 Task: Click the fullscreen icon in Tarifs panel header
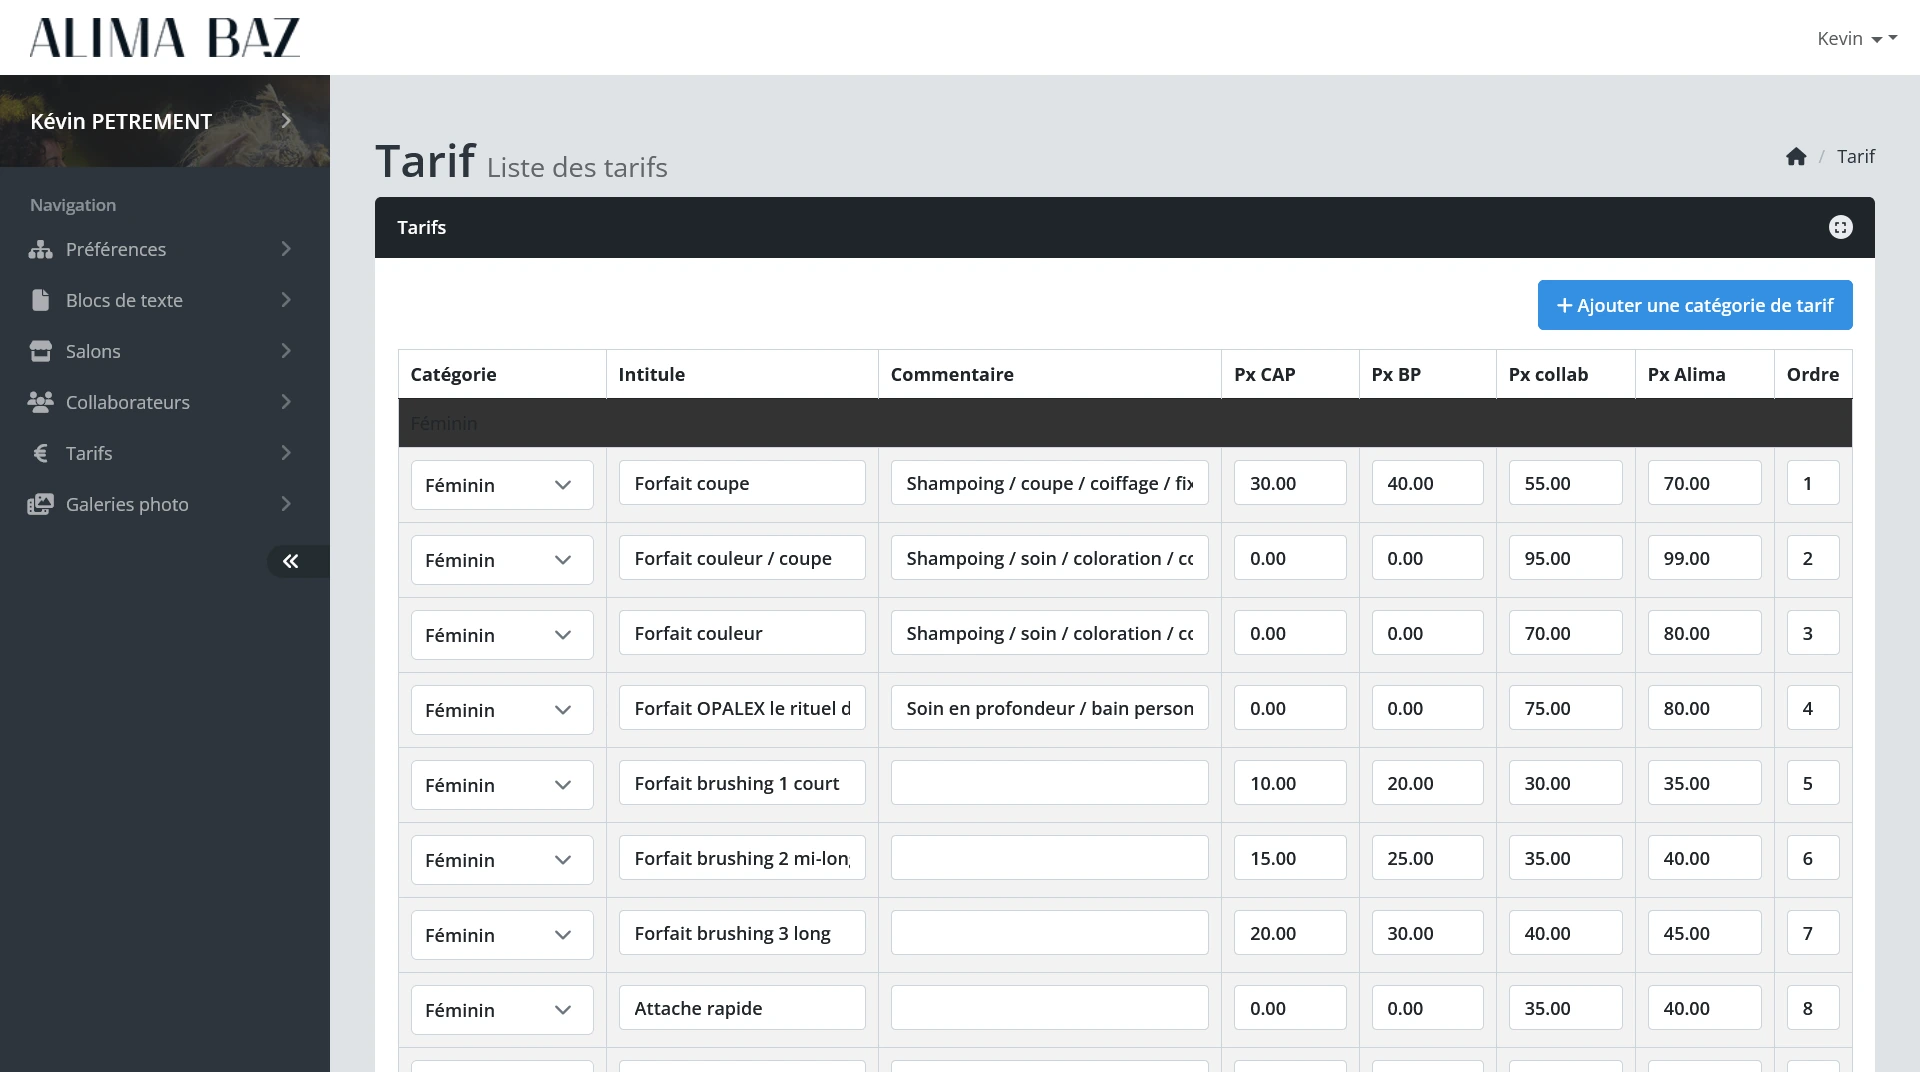click(1840, 228)
